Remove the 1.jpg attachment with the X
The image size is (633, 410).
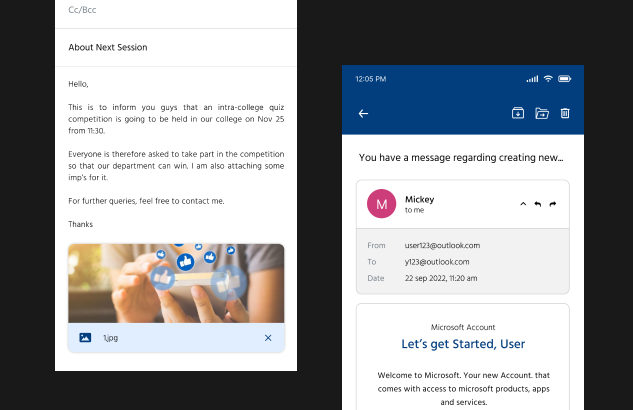click(x=268, y=338)
